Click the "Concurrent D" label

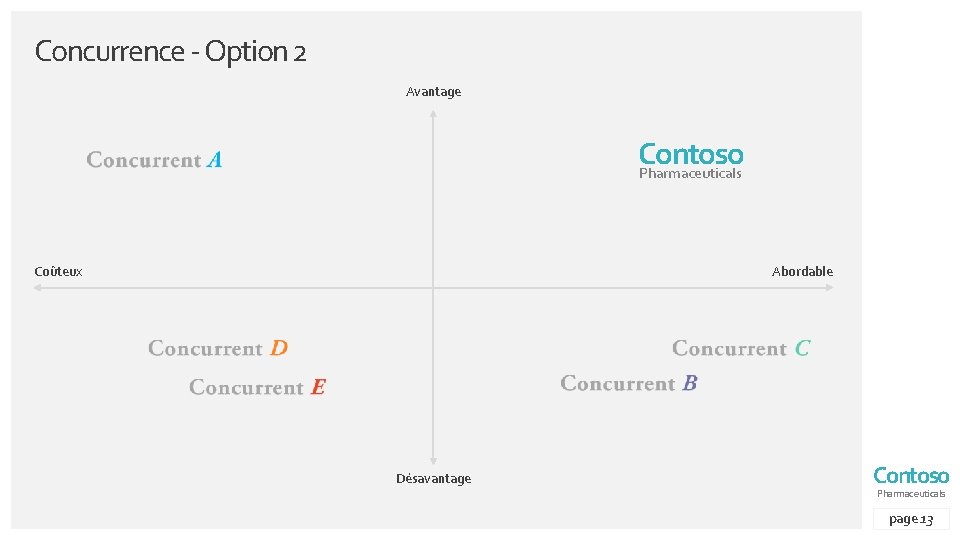(x=218, y=349)
